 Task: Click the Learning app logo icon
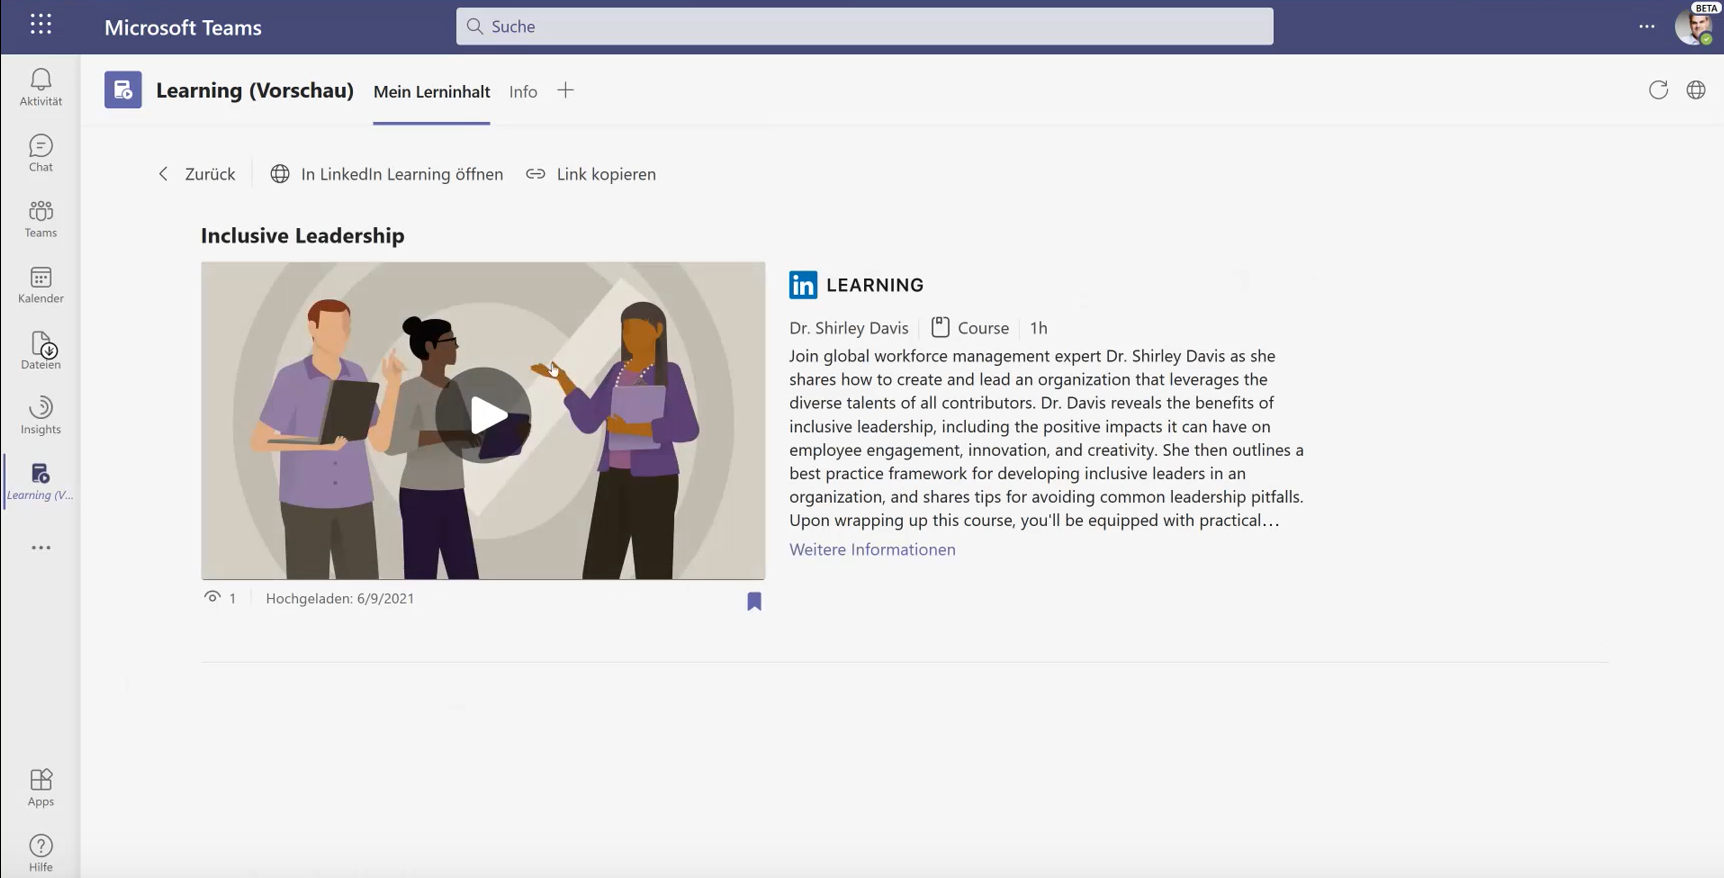tap(123, 90)
